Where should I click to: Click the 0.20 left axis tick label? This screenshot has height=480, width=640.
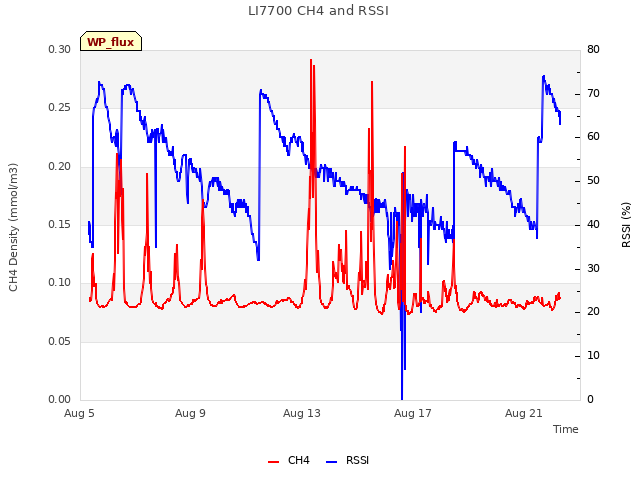[60, 166]
